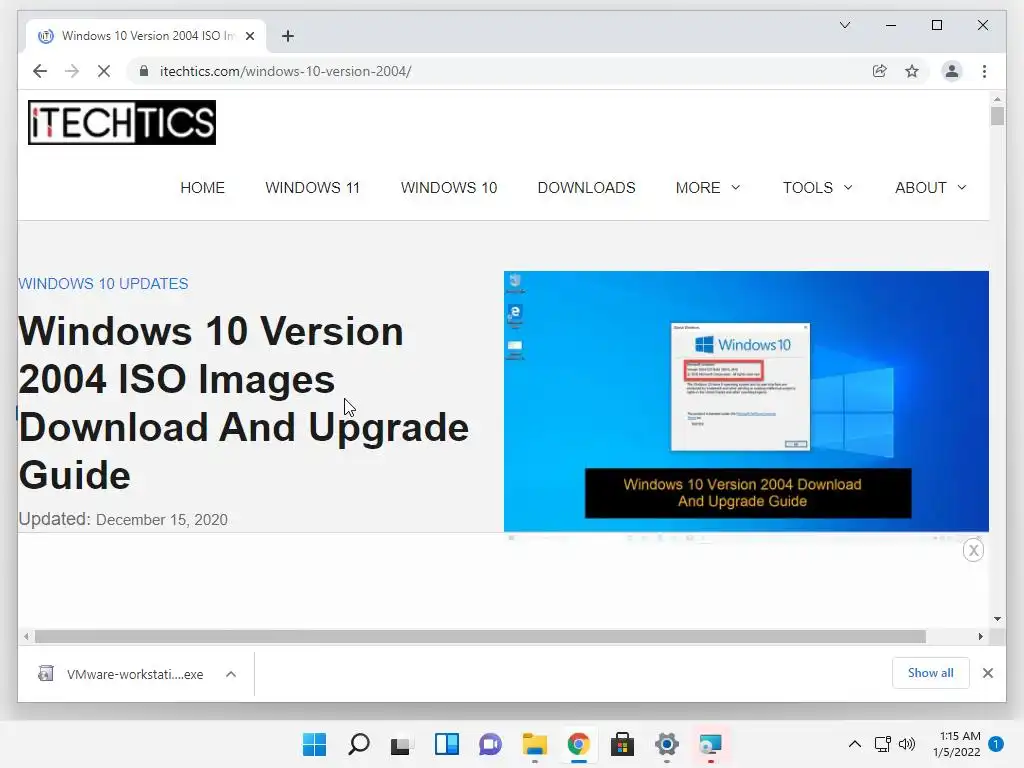This screenshot has height=768, width=1024.
Task: Expand the MORE dropdown menu
Action: tap(708, 187)
